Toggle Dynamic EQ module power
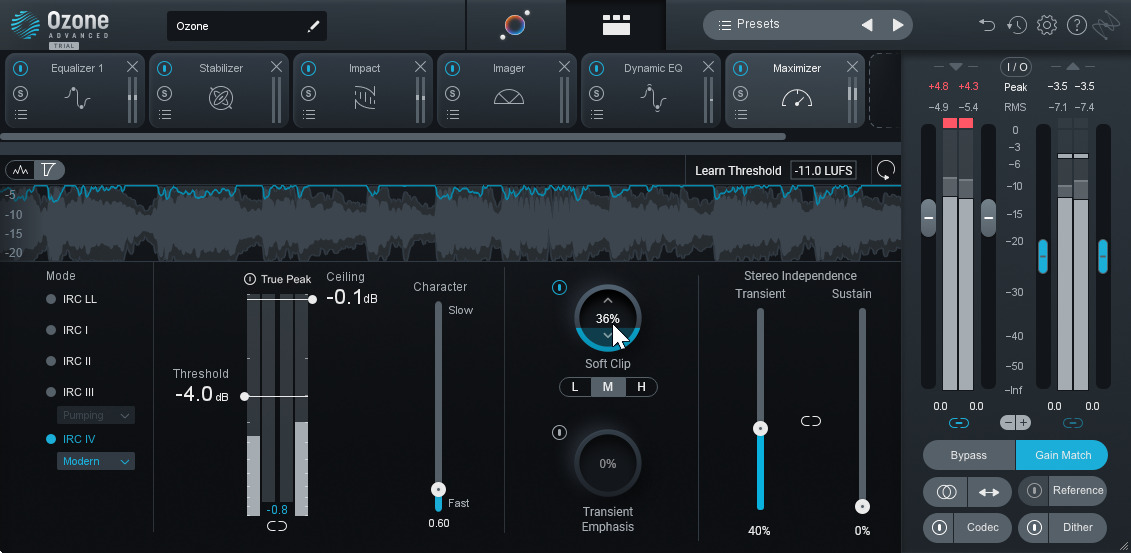This screenshot has width=1131, height=553. coord(597,68)
